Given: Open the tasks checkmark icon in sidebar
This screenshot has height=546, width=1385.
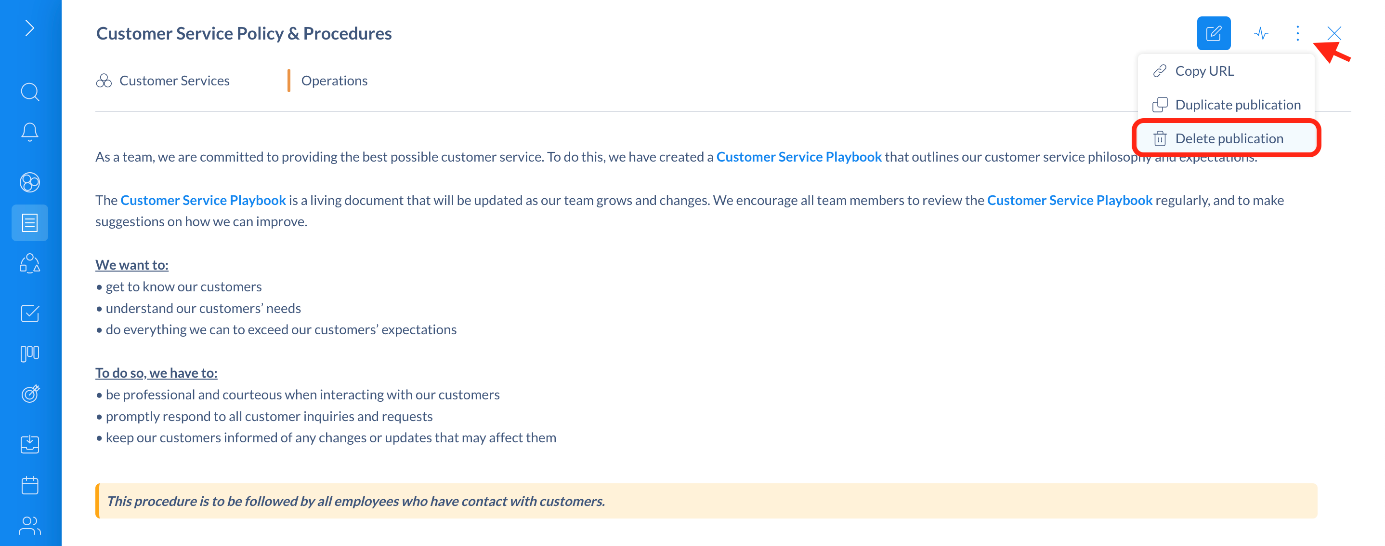Looking at the screenshot, I should click(x=30, y=314).
